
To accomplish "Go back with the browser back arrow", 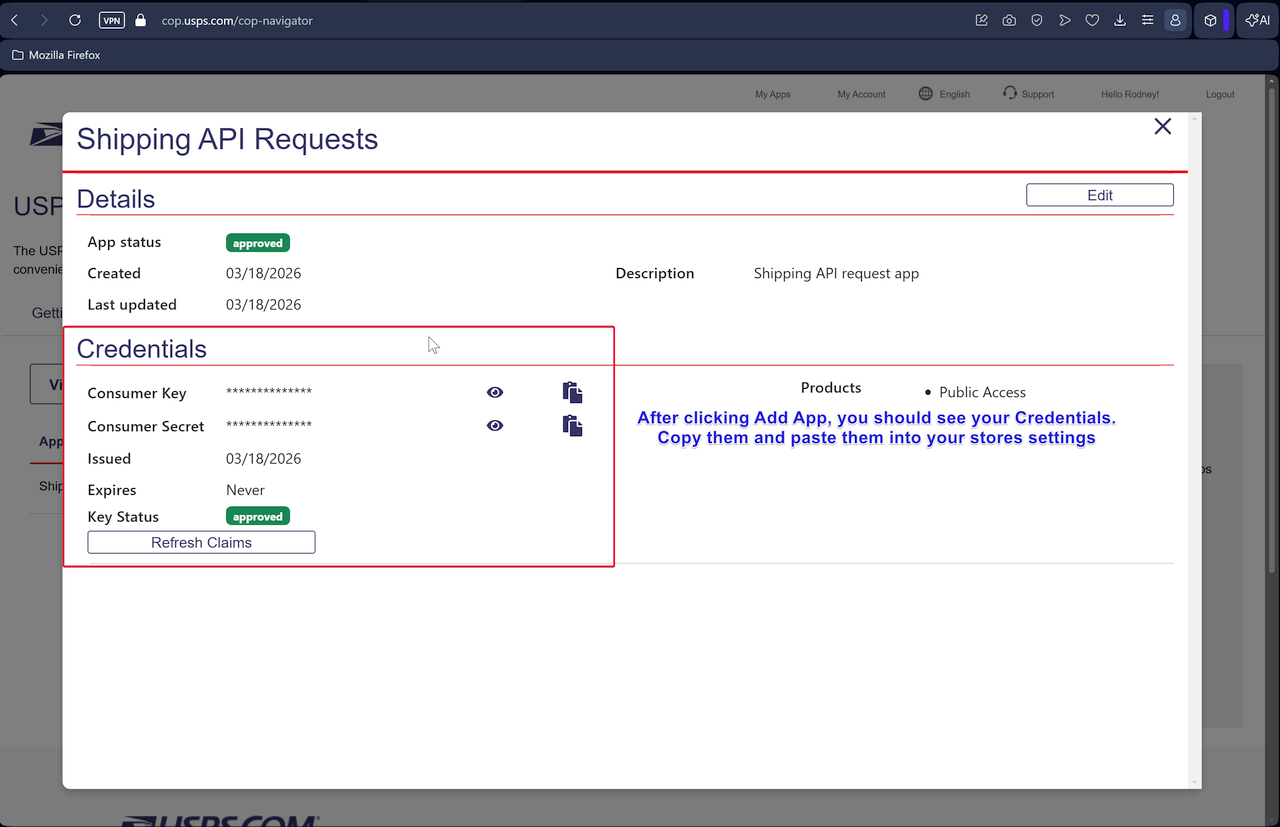I will pyautogui.click(x=14, y=20).
